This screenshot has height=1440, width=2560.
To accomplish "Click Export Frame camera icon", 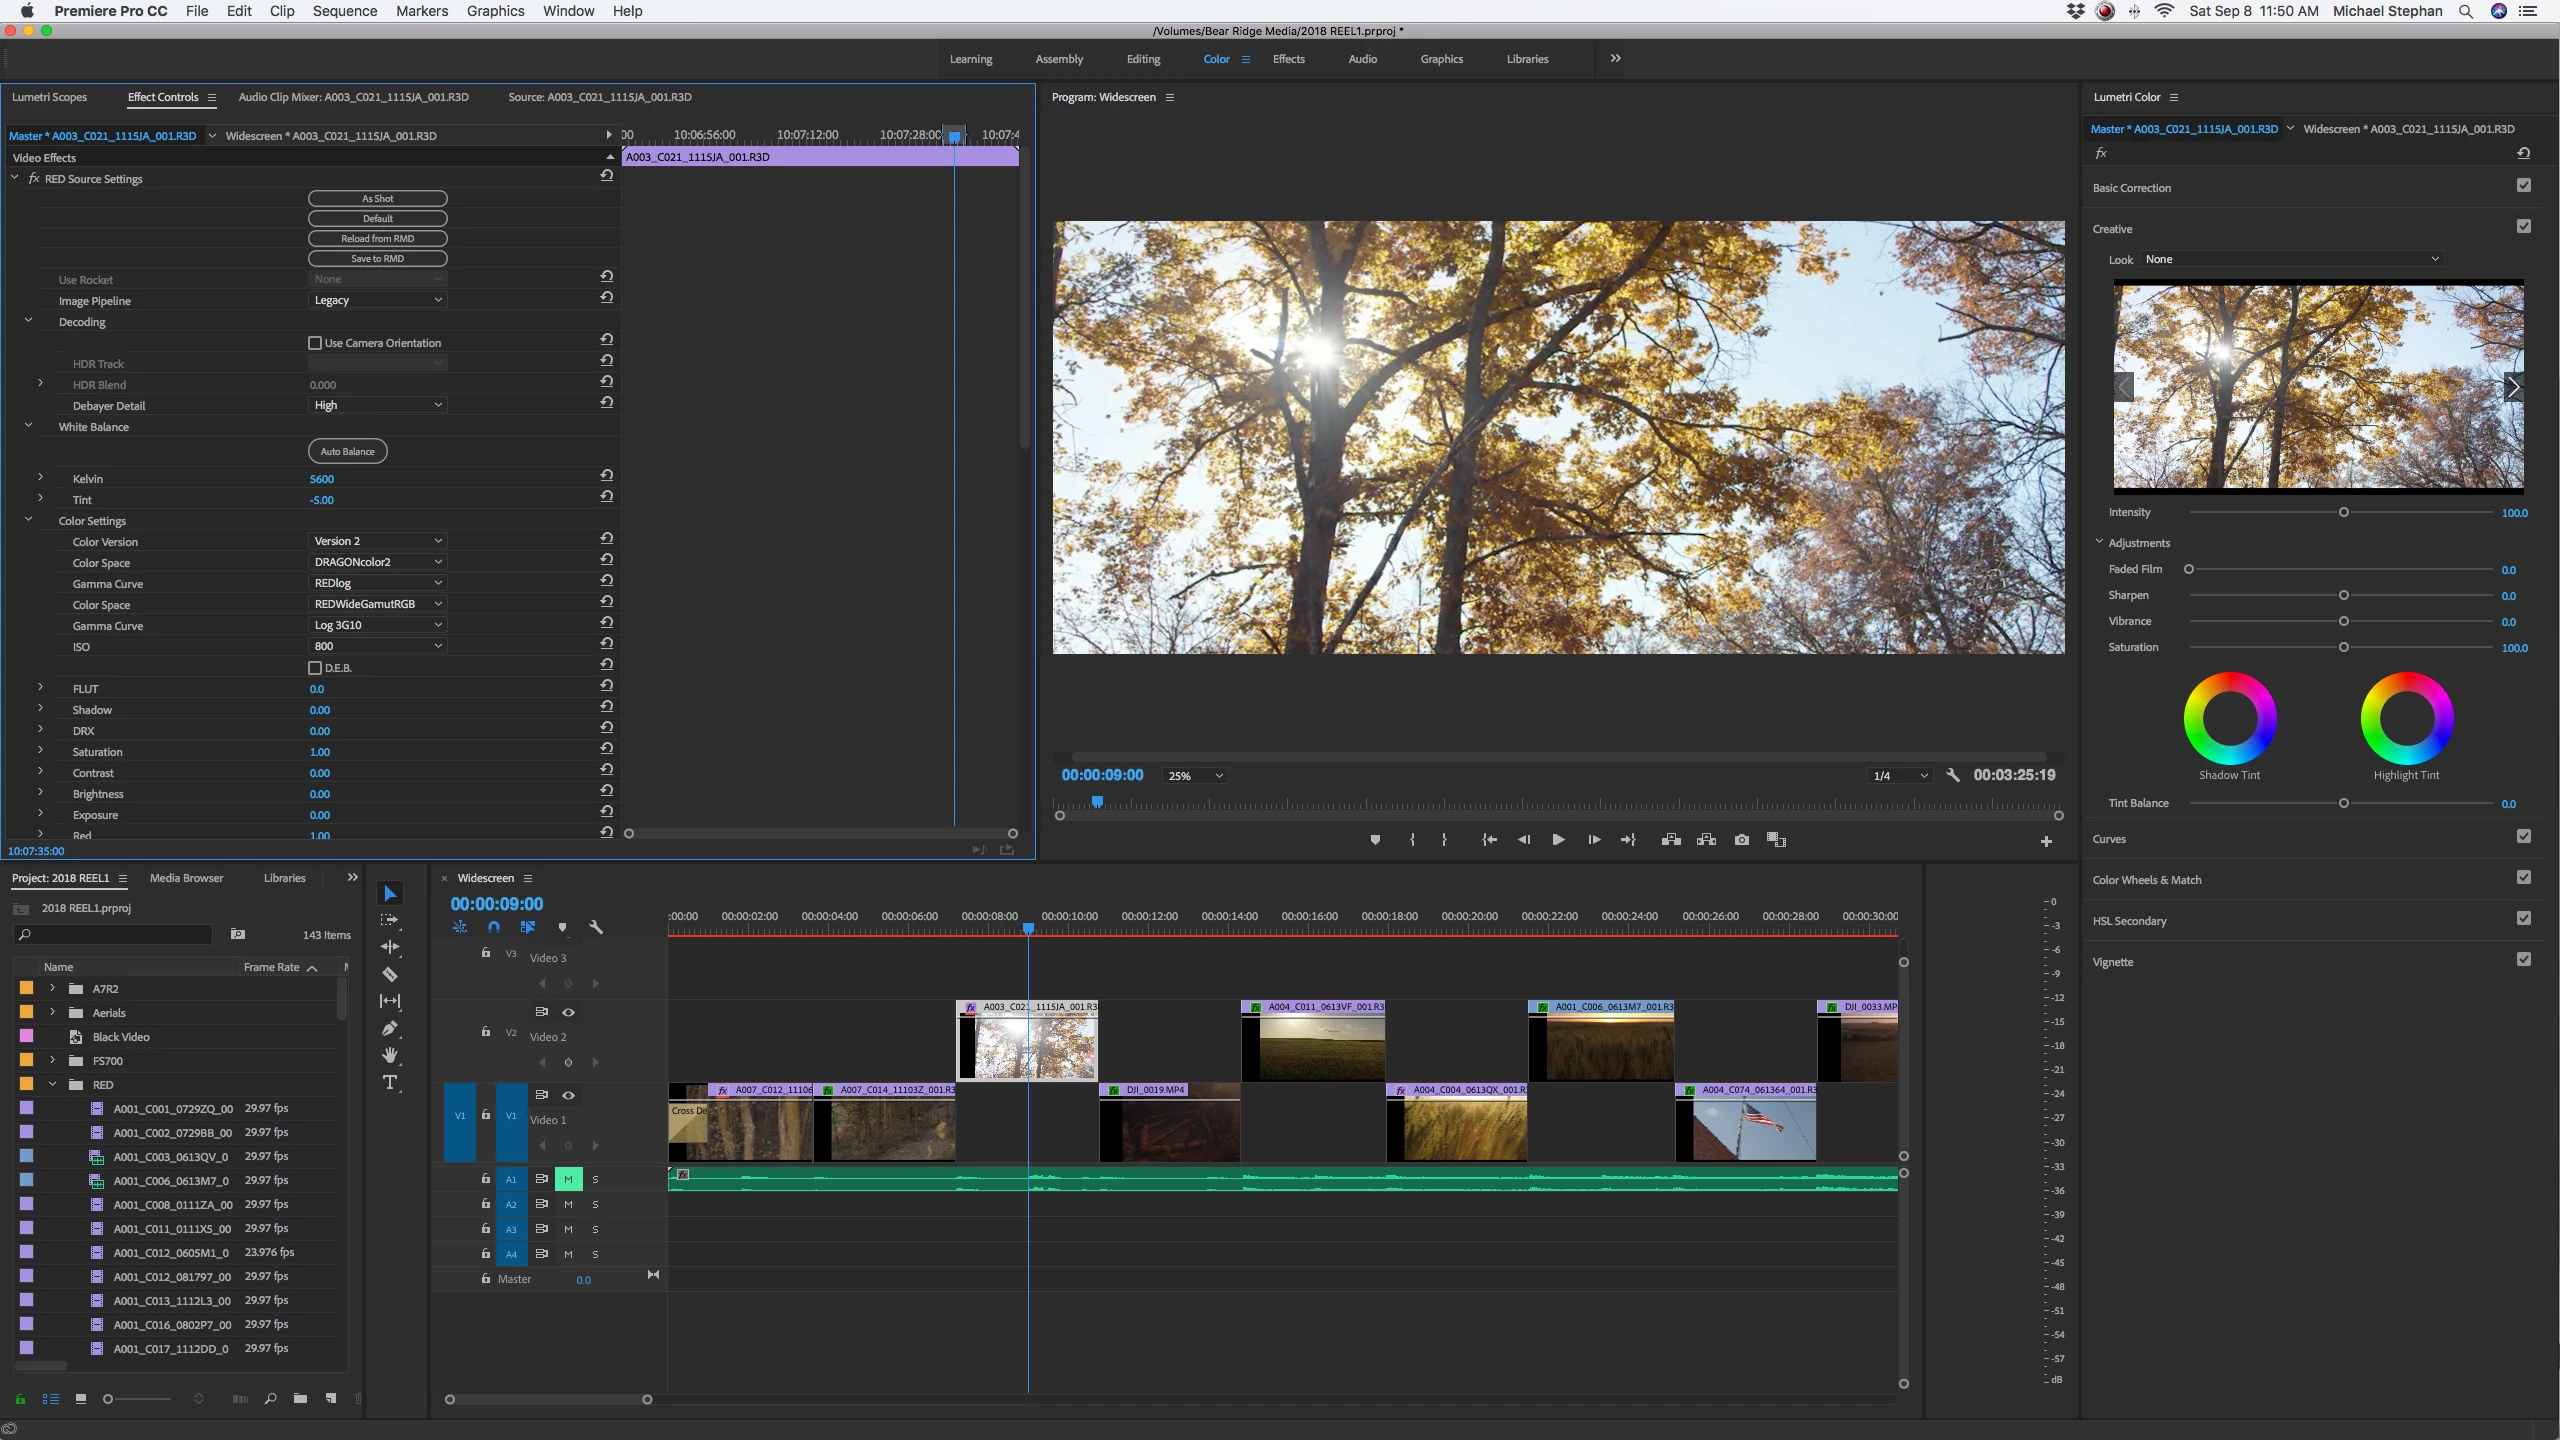I will 1742,840.
